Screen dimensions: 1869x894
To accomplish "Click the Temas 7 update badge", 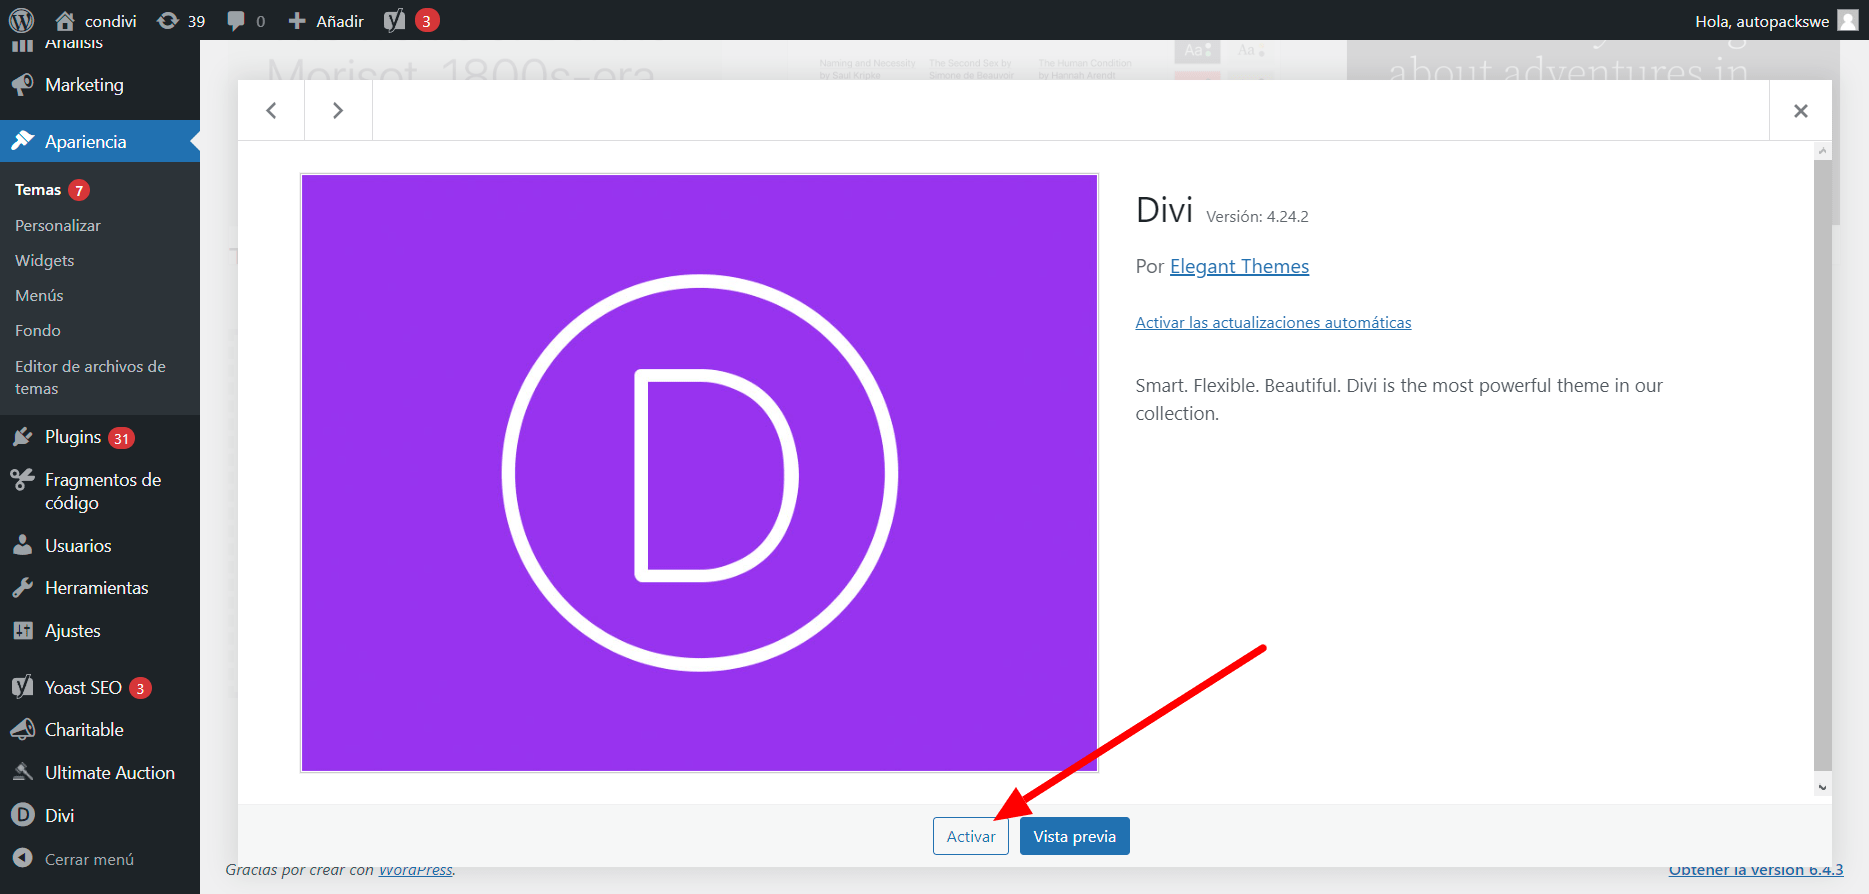I will coord(79,190).
